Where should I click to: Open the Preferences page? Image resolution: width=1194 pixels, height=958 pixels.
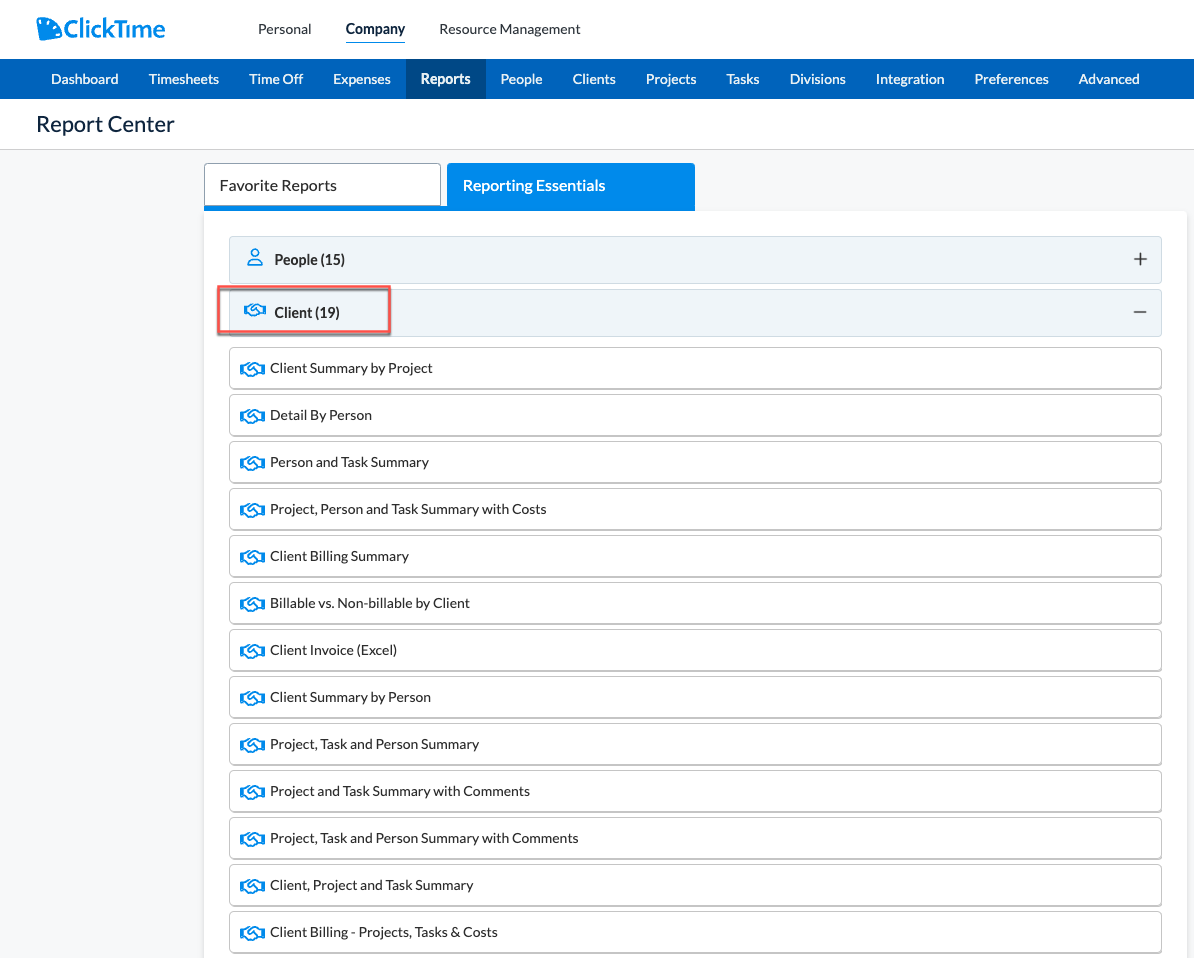click(1011, 78)
